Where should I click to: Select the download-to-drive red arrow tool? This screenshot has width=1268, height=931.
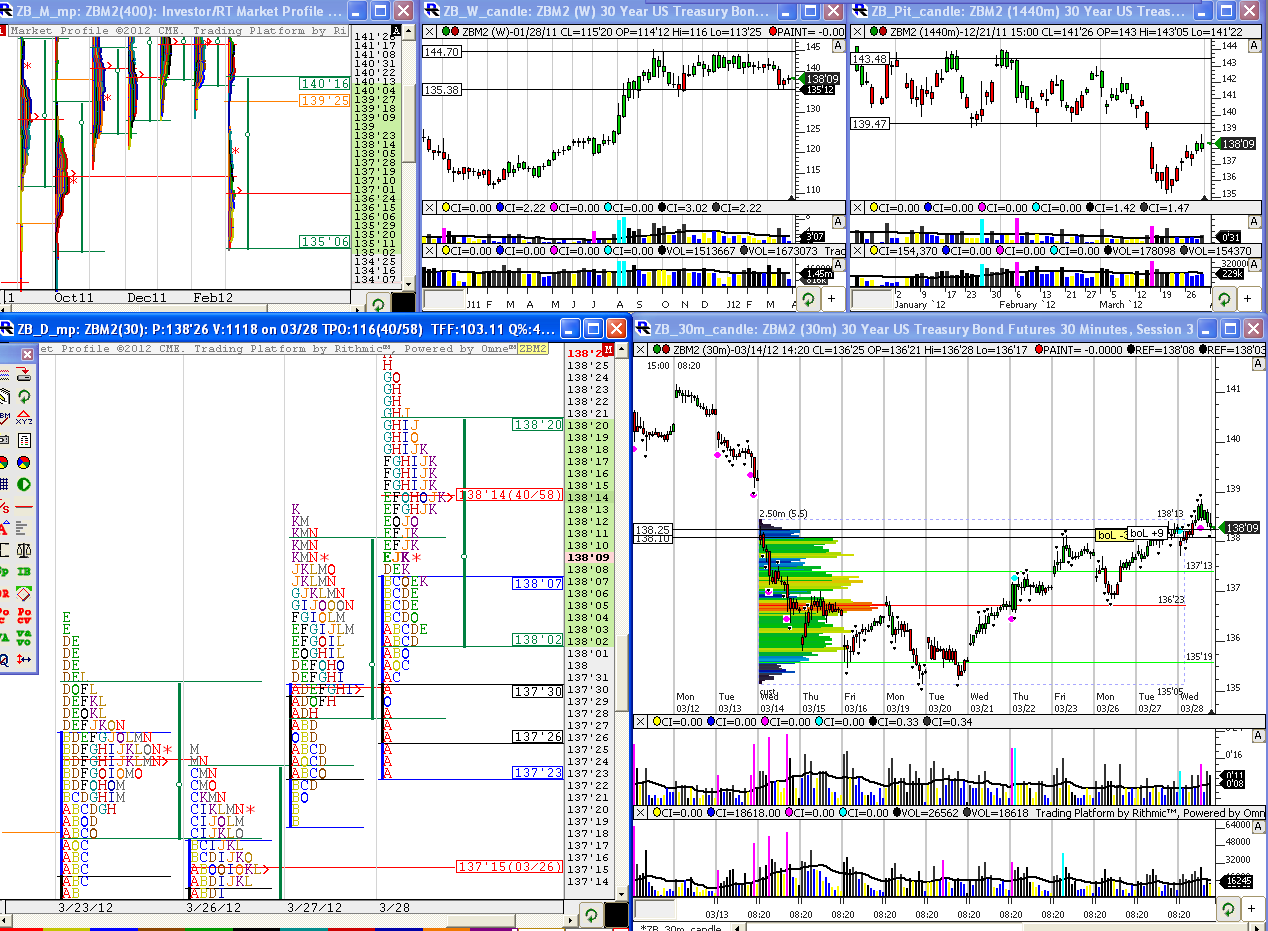tap(24, 374)
